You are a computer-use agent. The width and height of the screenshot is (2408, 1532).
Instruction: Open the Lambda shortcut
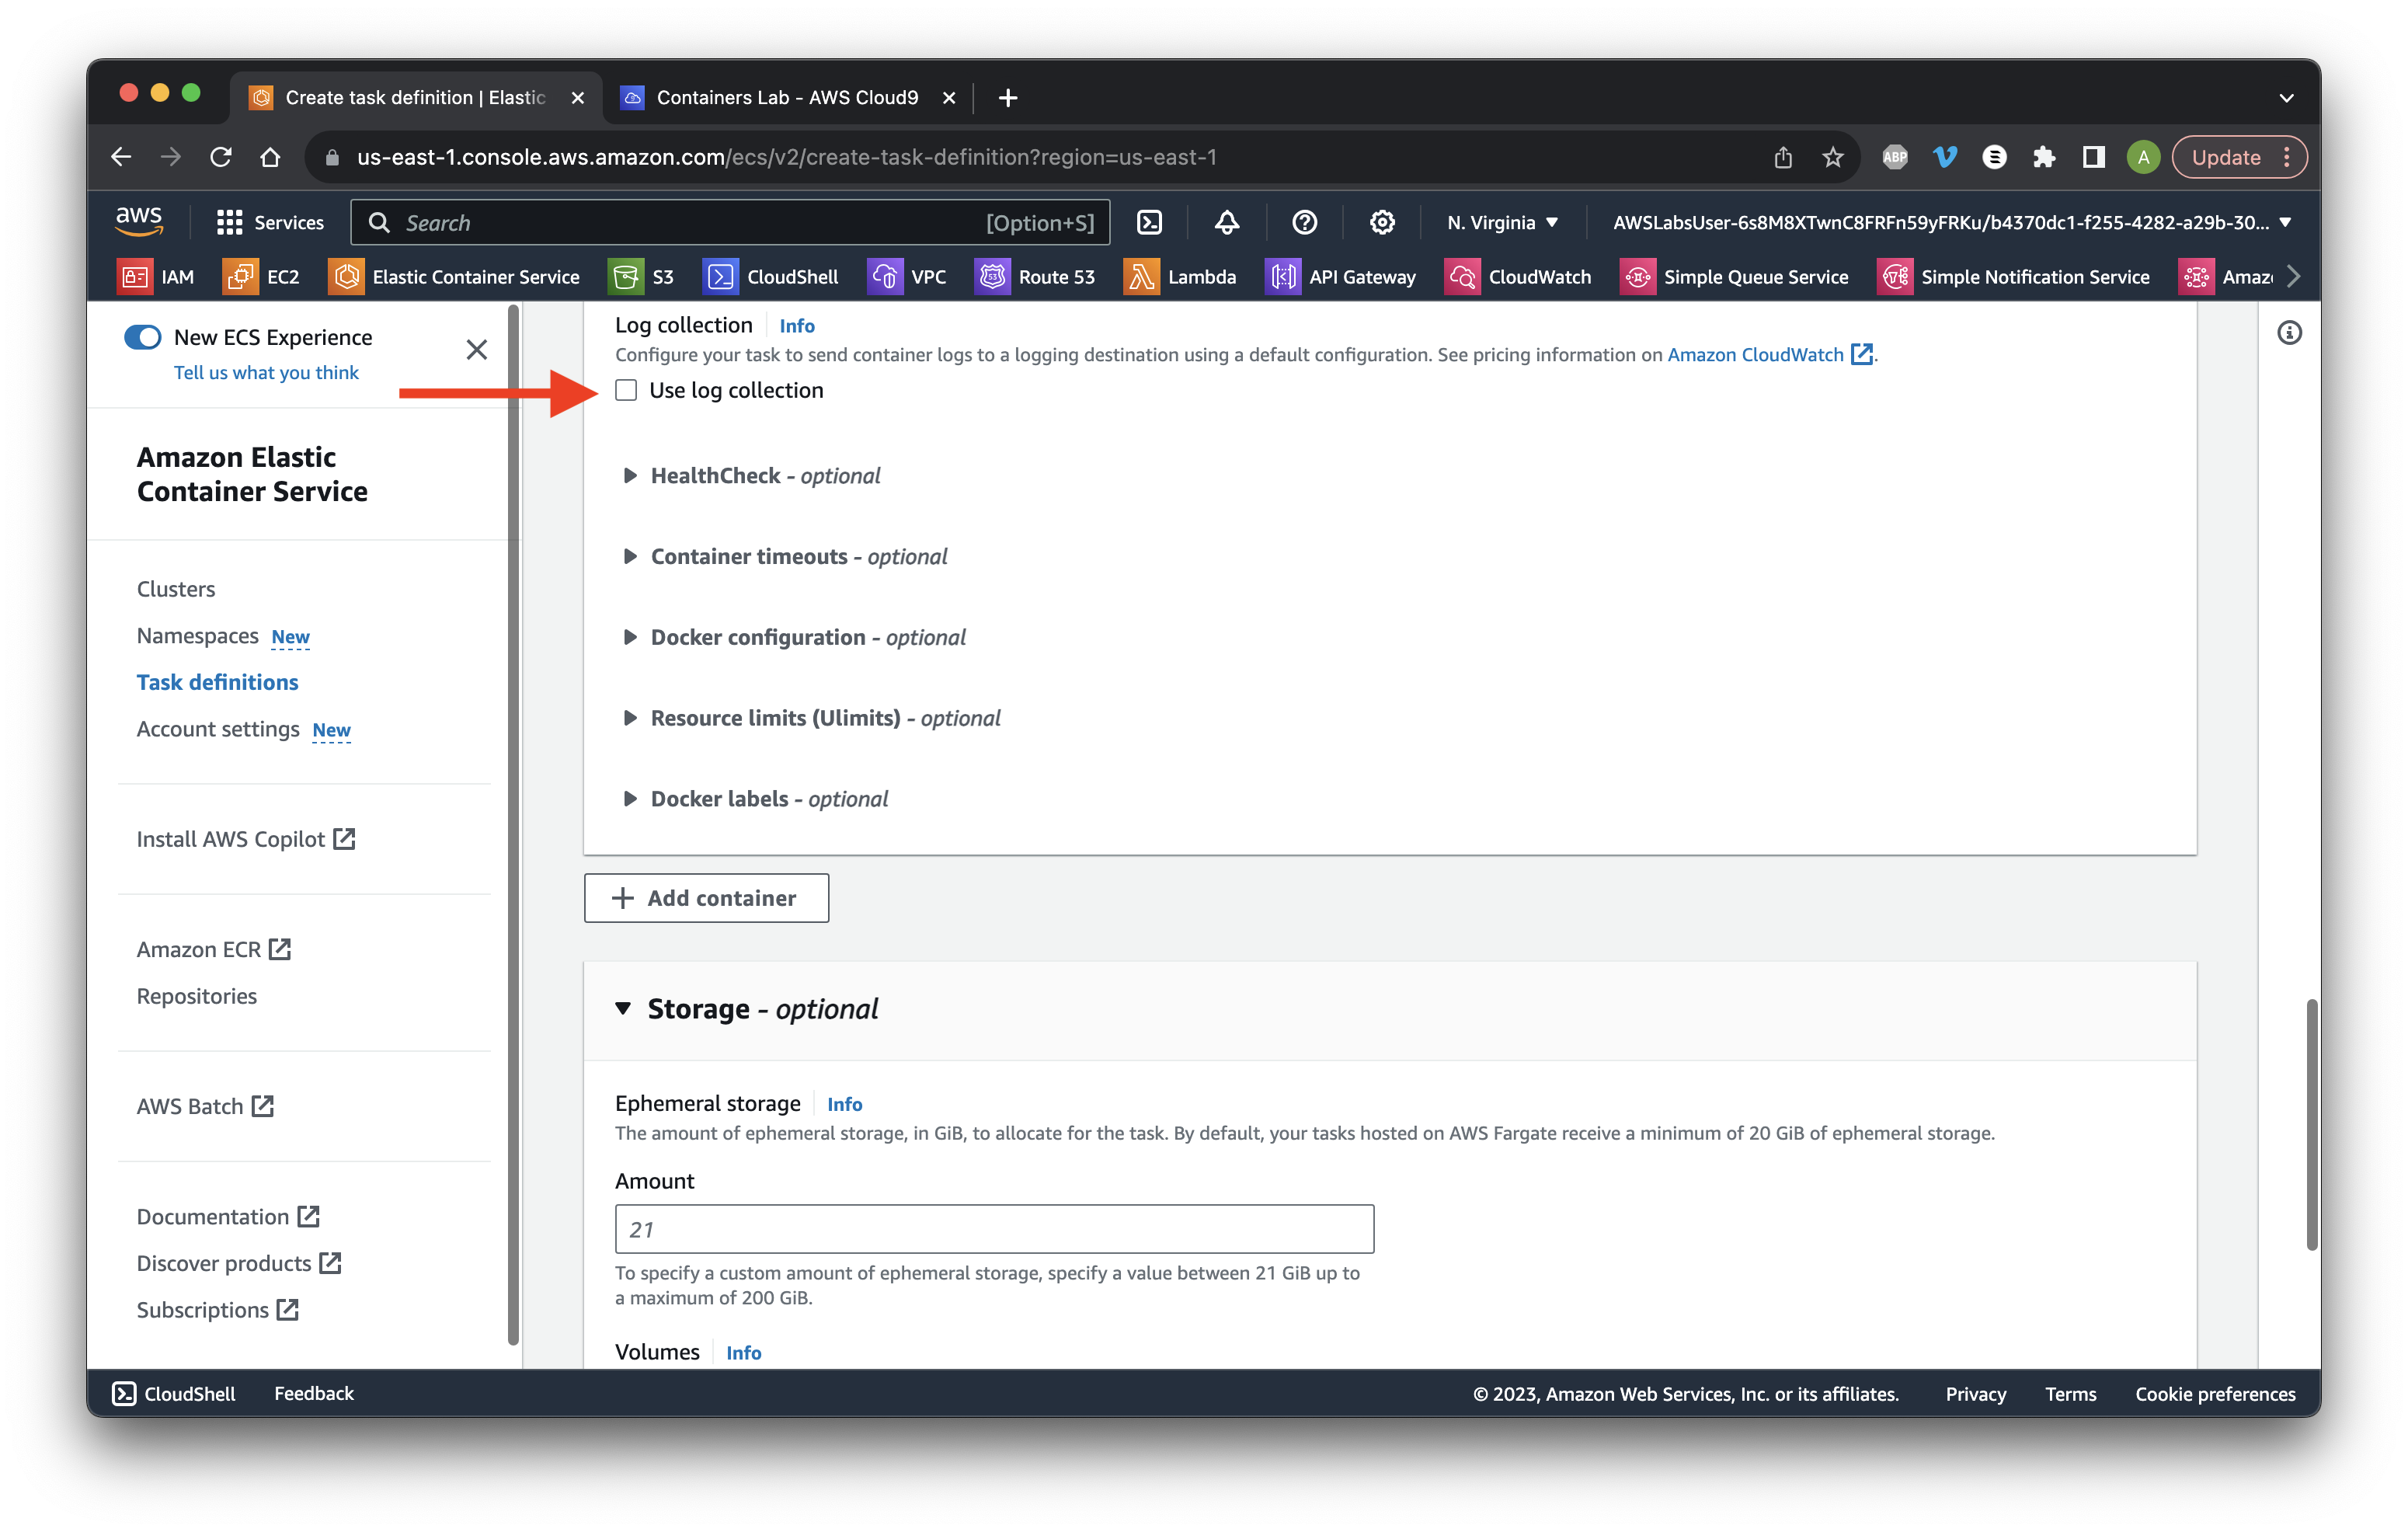coord(1180,277)
